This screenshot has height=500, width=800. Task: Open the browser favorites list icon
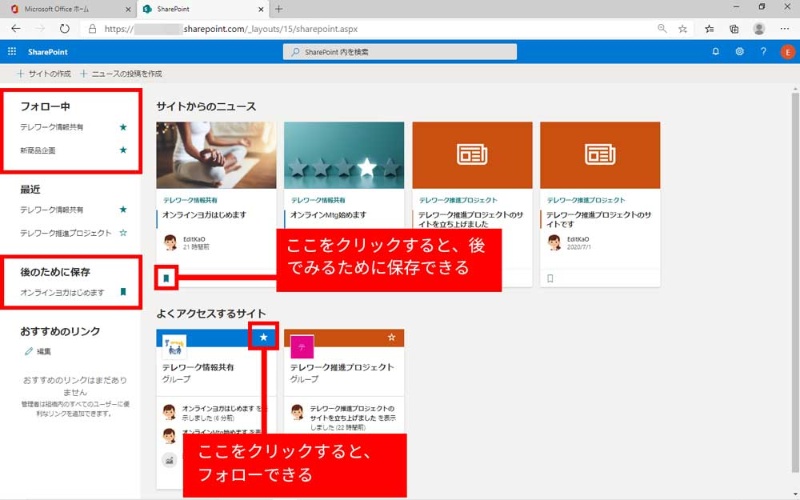point(709,29)
